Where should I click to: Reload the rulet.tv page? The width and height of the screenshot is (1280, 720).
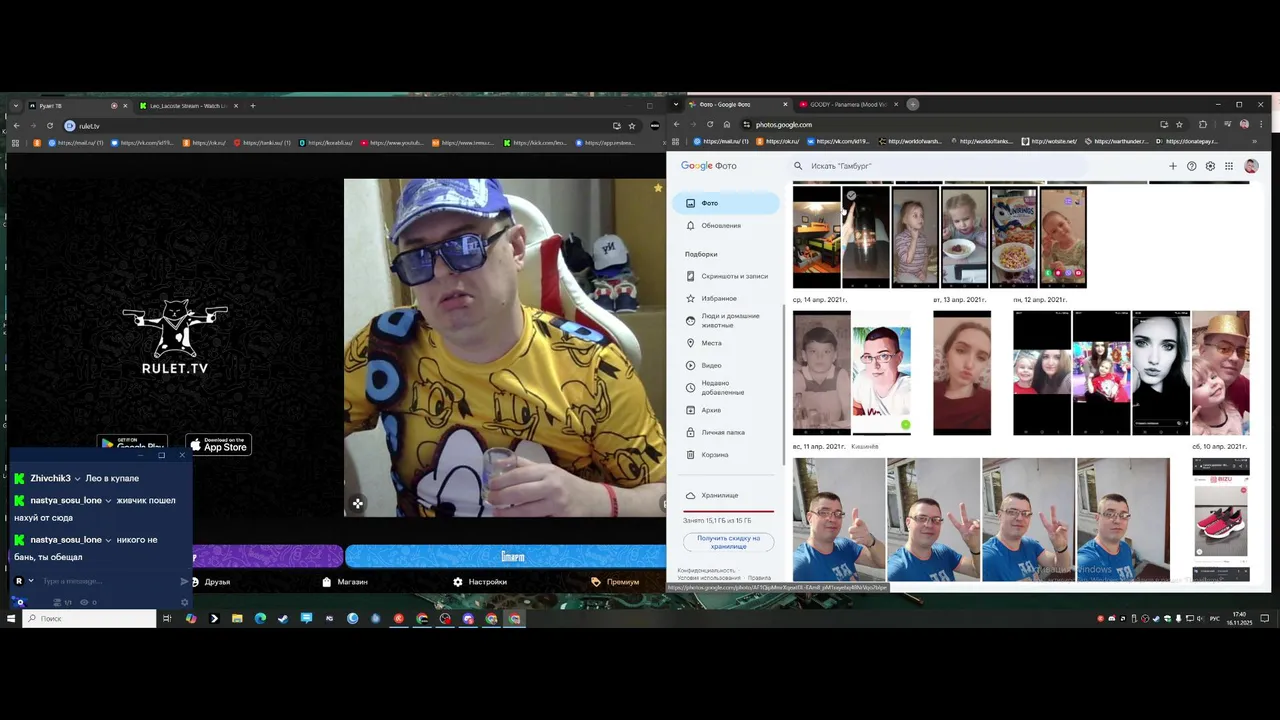click(x=50, y=126)
